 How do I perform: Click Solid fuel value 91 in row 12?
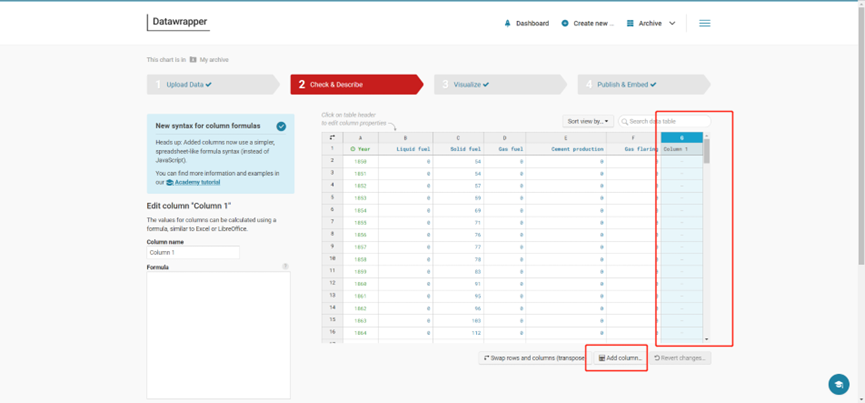[x=458, y=284]
